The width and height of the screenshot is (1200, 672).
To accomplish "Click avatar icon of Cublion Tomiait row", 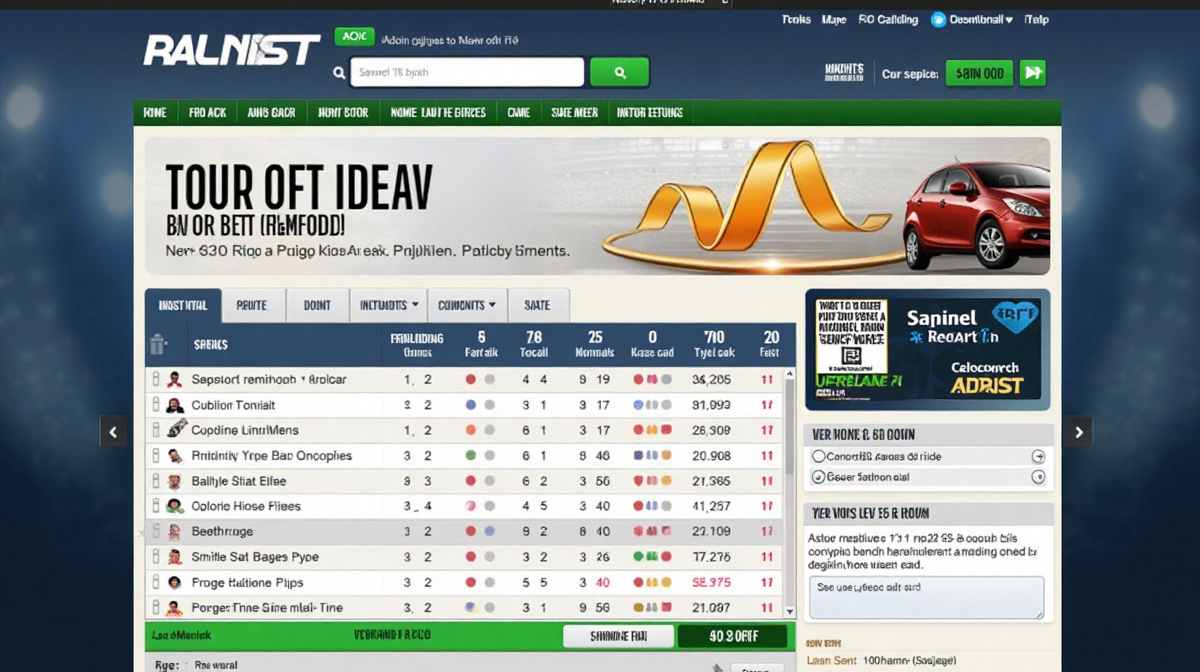I will [x=174, y=405].
